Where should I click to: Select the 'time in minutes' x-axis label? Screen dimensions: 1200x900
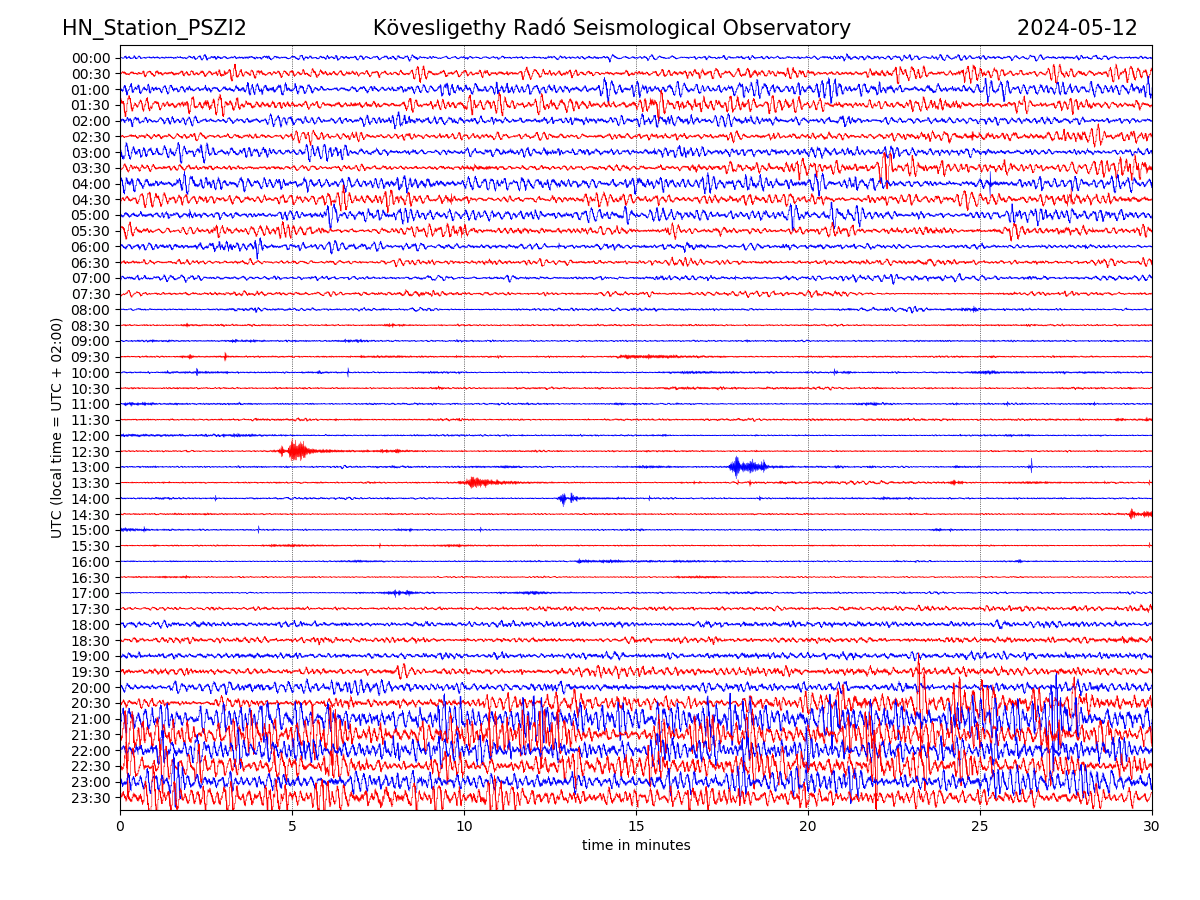(636, 845)
